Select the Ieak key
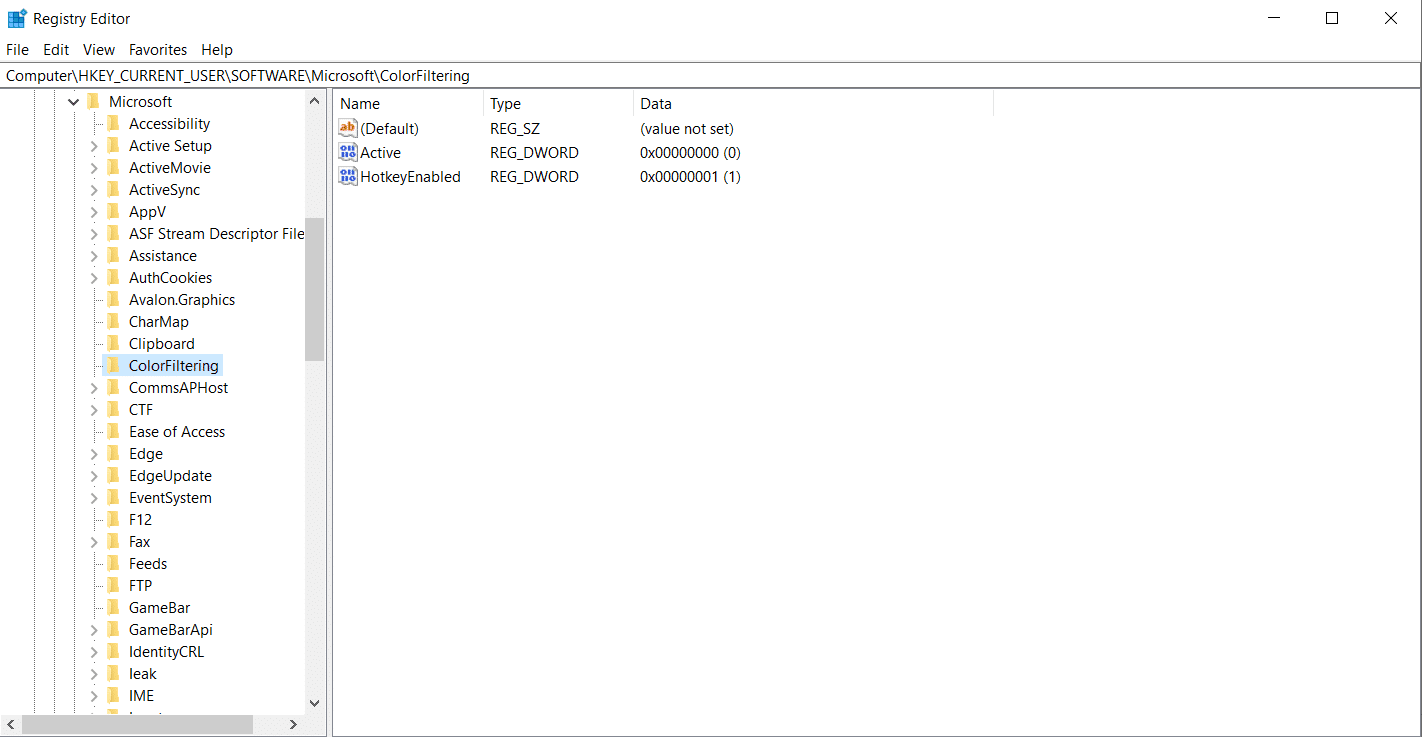This screenshot has height=737, width=1422. point(143,673)
